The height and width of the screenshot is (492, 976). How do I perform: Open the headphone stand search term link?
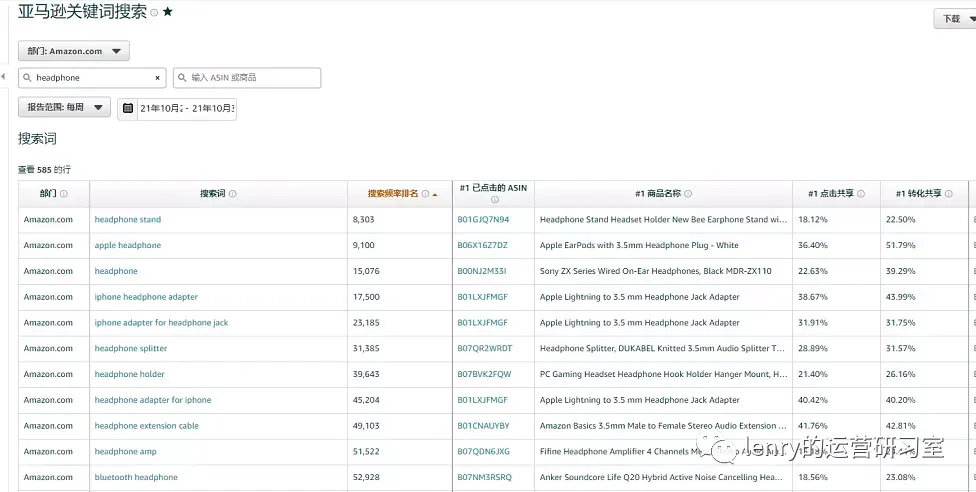coord(128,219)
